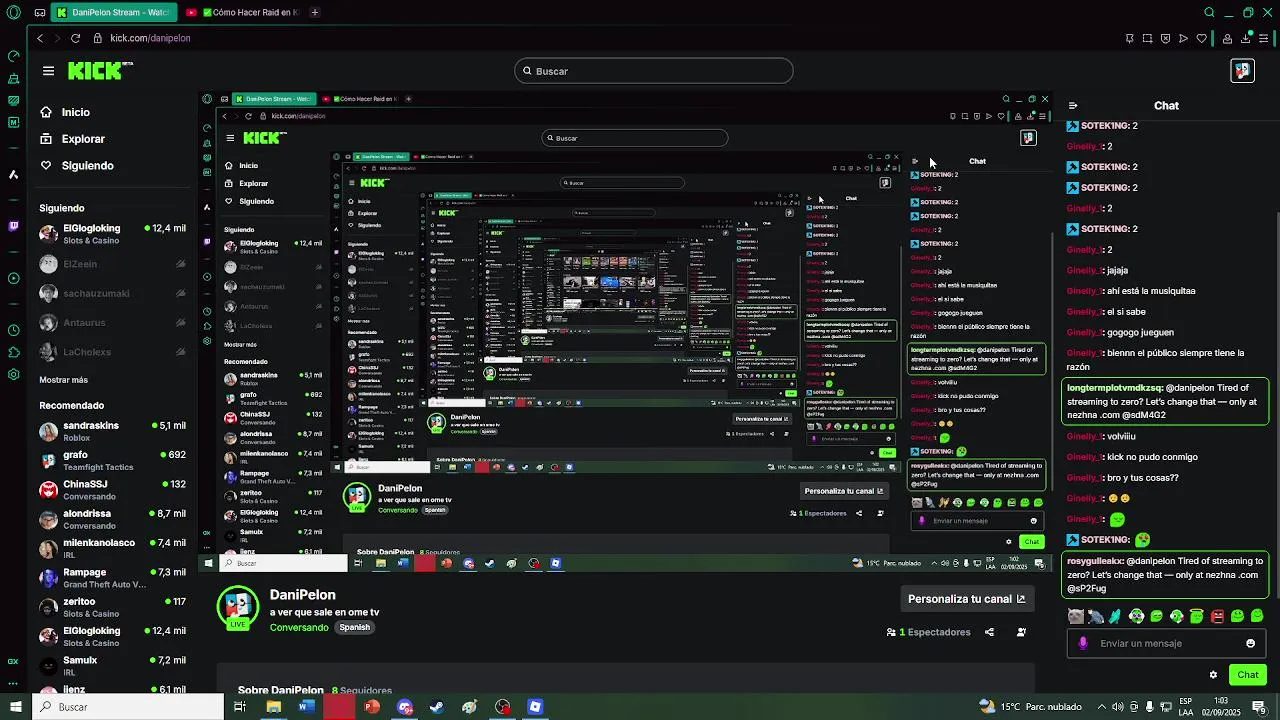Click Kick search Buscar field
This screenshot has height=720, width=1280.
[654, 71]
